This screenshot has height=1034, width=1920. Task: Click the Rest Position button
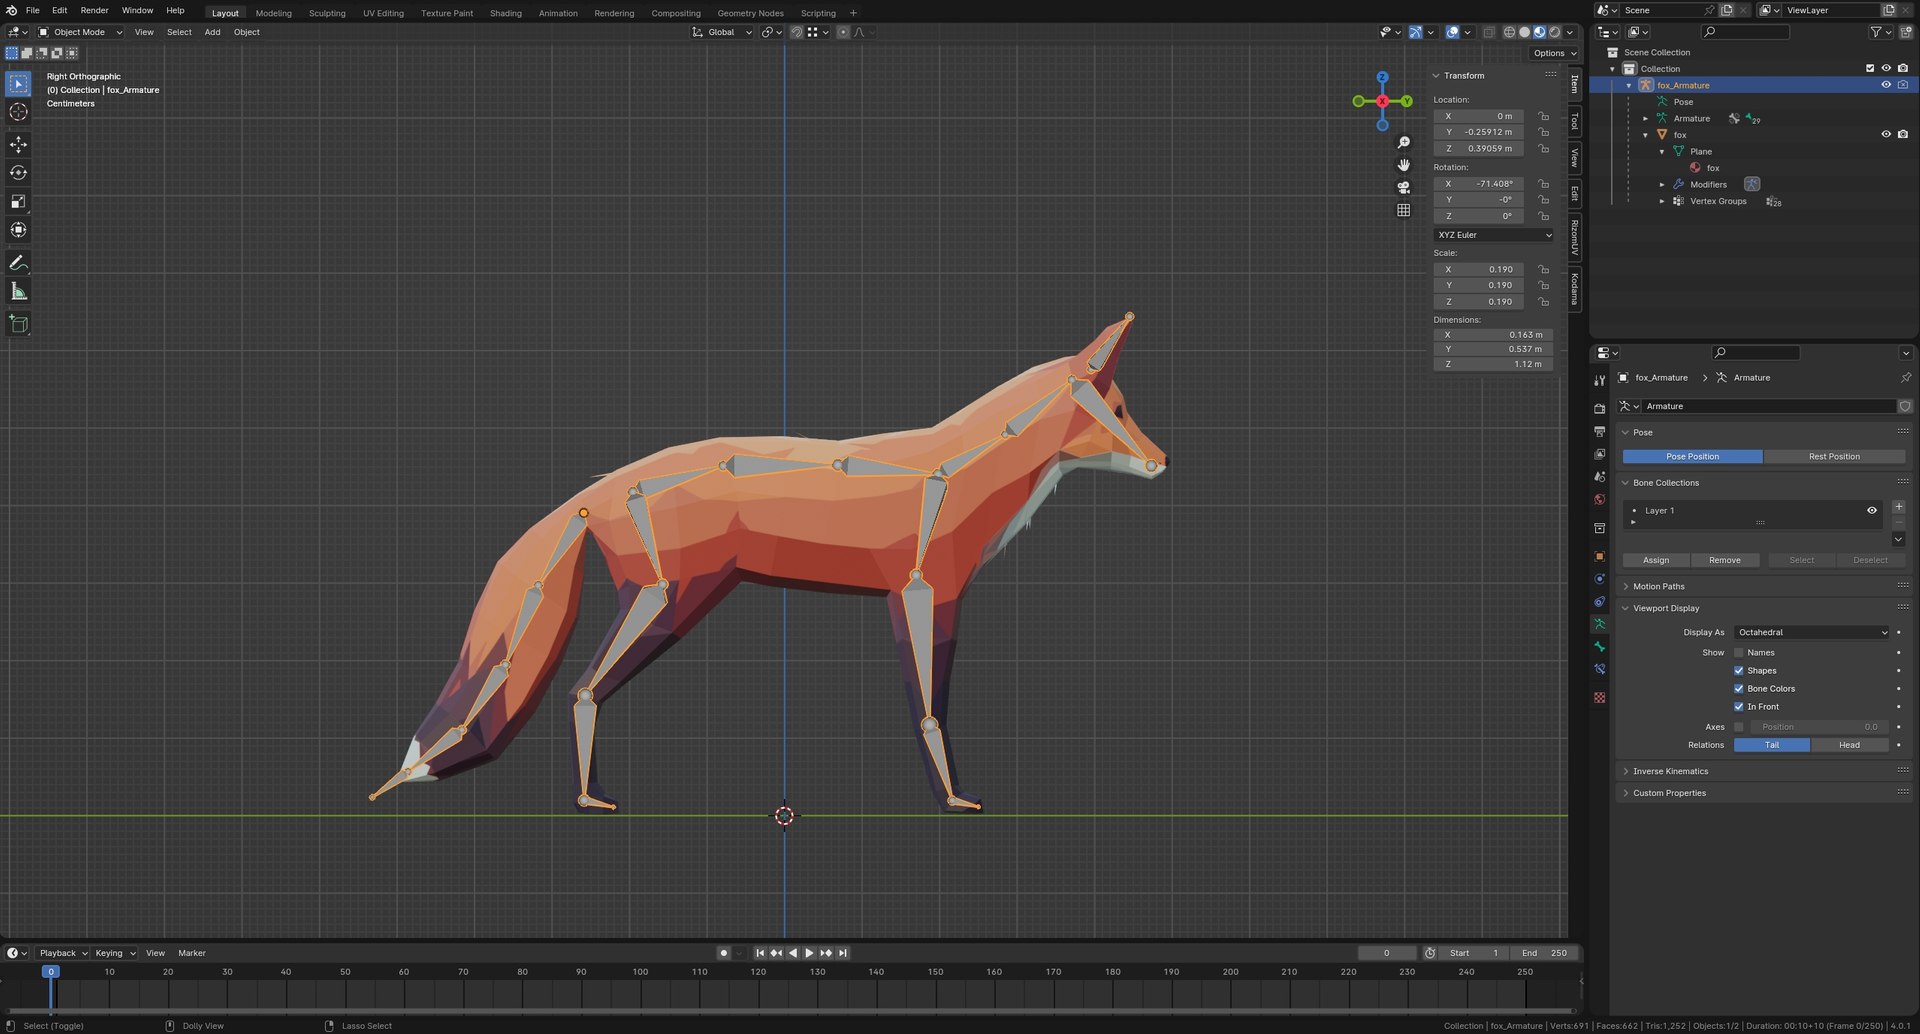[x=1834, y=457]
